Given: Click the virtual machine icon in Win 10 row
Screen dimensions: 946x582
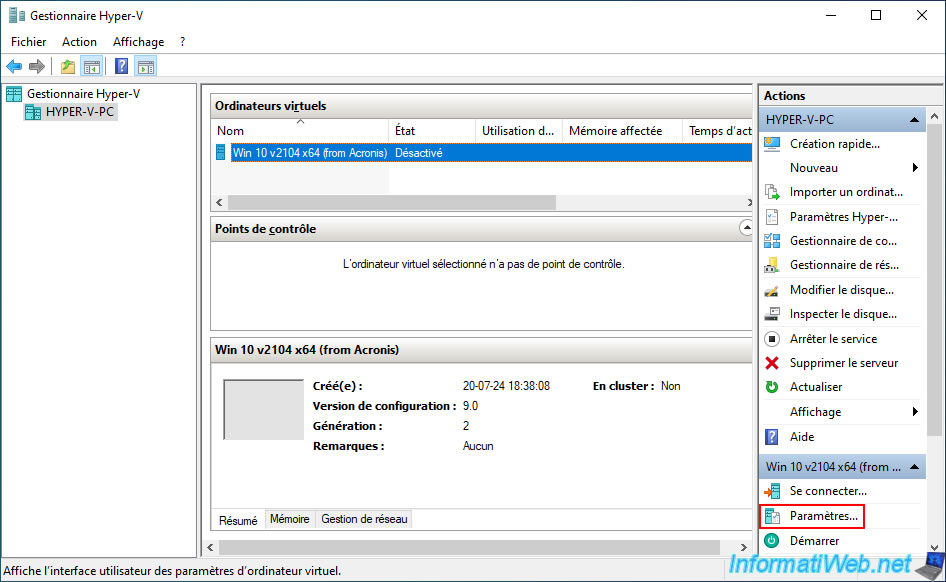Looking at the screenshot, I should pos(221,153).
